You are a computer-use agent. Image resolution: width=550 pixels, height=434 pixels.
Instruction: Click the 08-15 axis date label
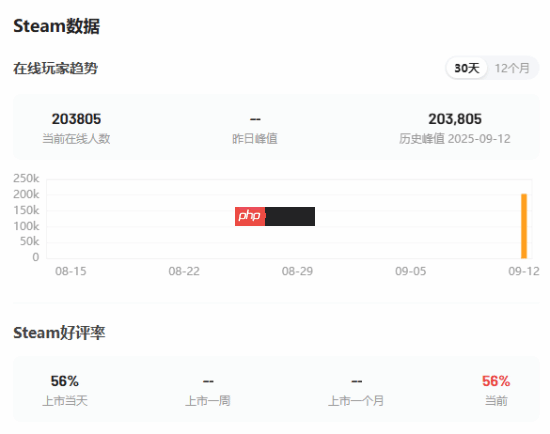click(x=71, y=271)
